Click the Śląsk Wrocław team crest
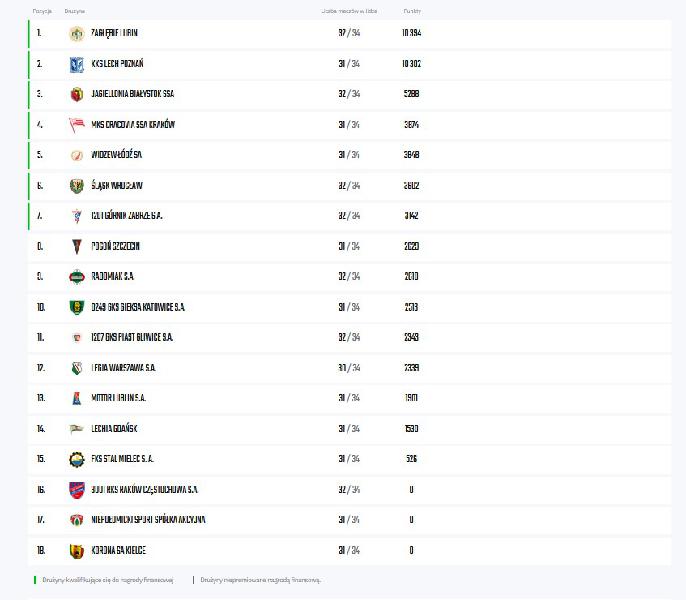 point(76,186)
